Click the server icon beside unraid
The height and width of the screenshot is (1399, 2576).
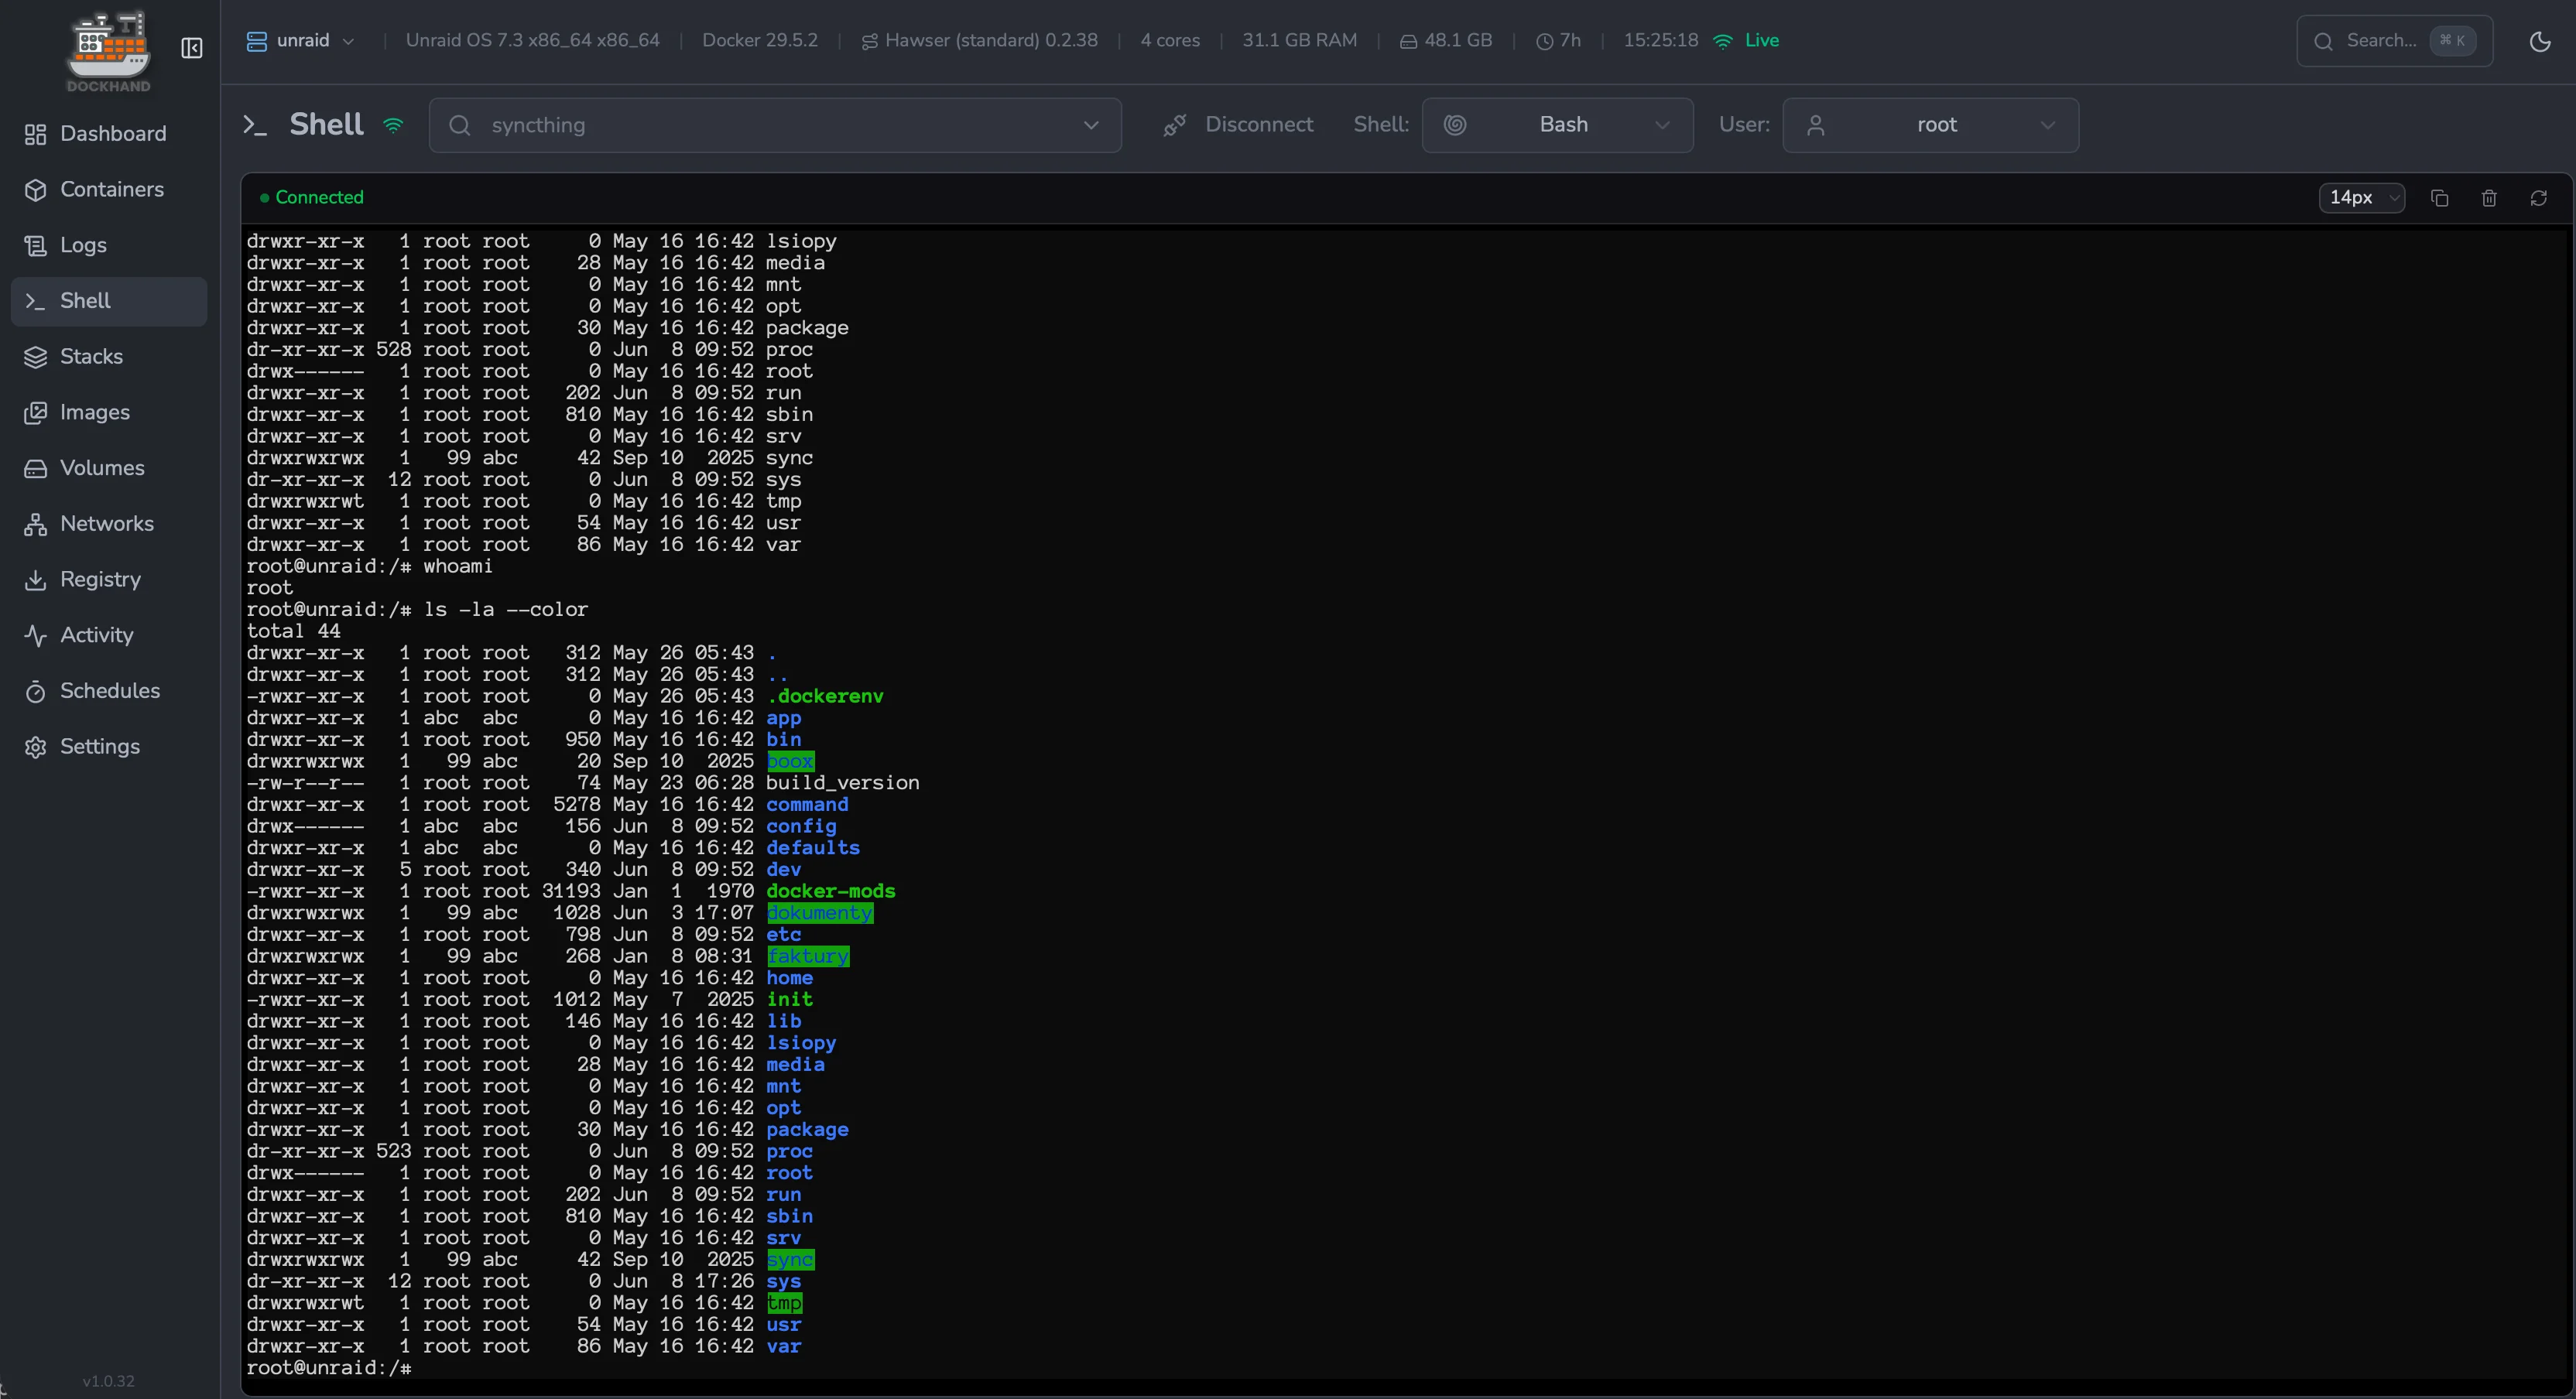pyautogui.click(x=257, y=41)
